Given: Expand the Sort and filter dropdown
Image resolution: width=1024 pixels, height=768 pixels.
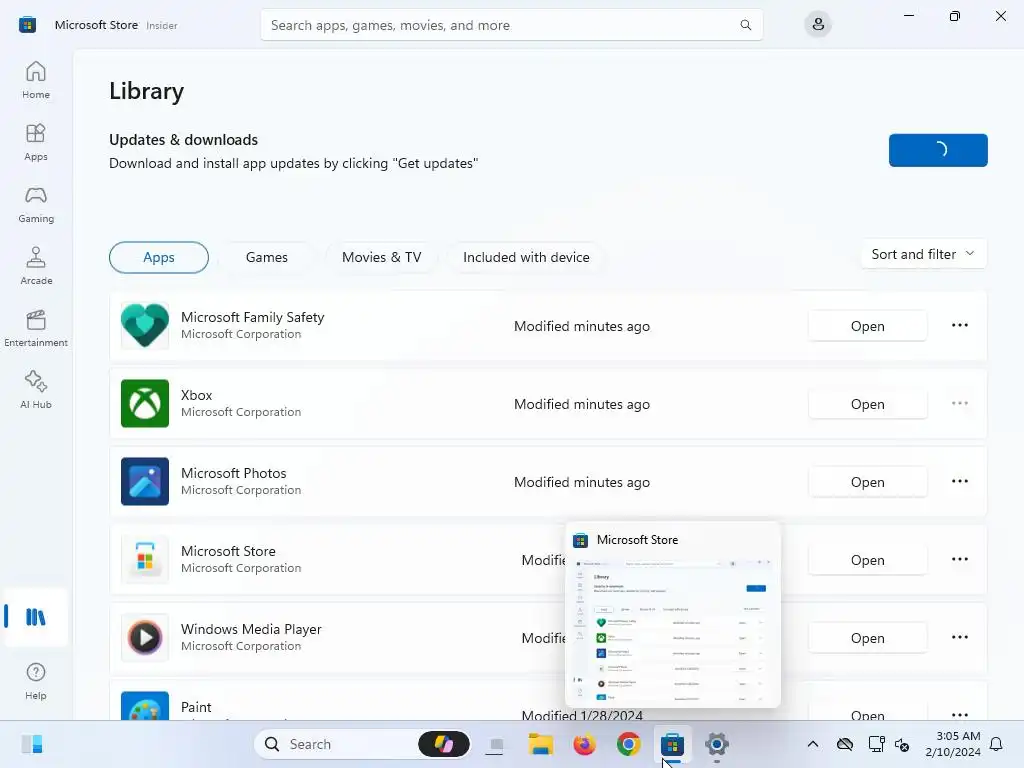Looking at the screenshot, I should tap(923, 254).
